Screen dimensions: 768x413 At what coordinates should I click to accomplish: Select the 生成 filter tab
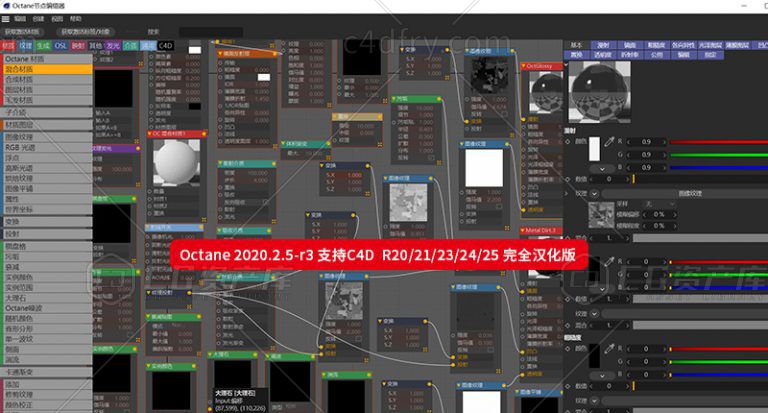point(43,46)
